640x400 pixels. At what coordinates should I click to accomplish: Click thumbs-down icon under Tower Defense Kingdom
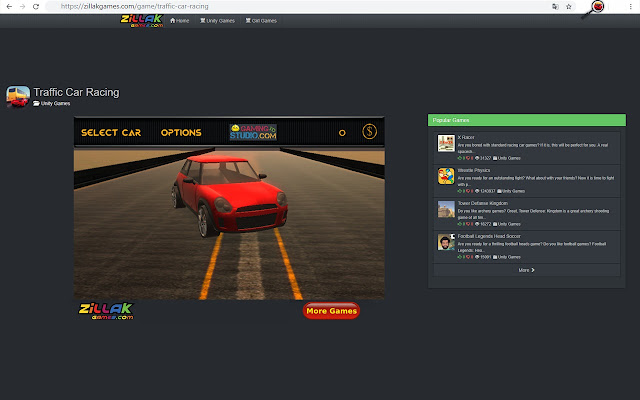tap(468, 224)
